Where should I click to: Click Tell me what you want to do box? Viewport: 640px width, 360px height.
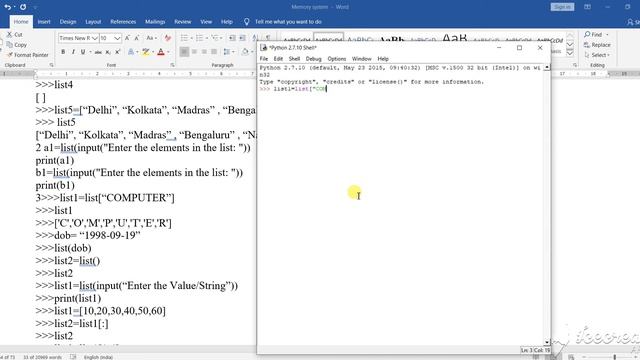[x=288, y=22]
